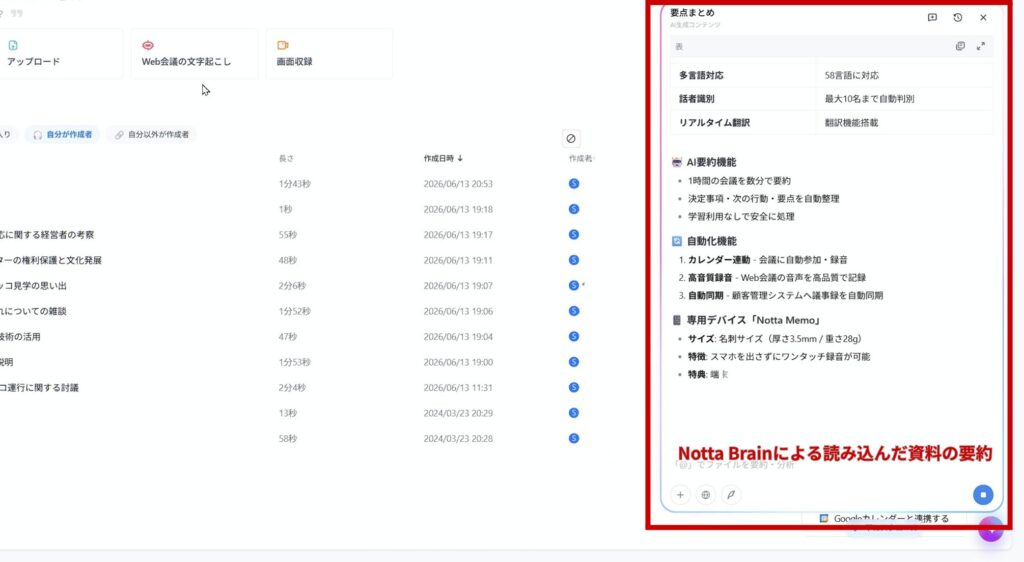The image size is (1024, 562).
Task: Open record ending についての雑談
Action: (x=33, y=311)
